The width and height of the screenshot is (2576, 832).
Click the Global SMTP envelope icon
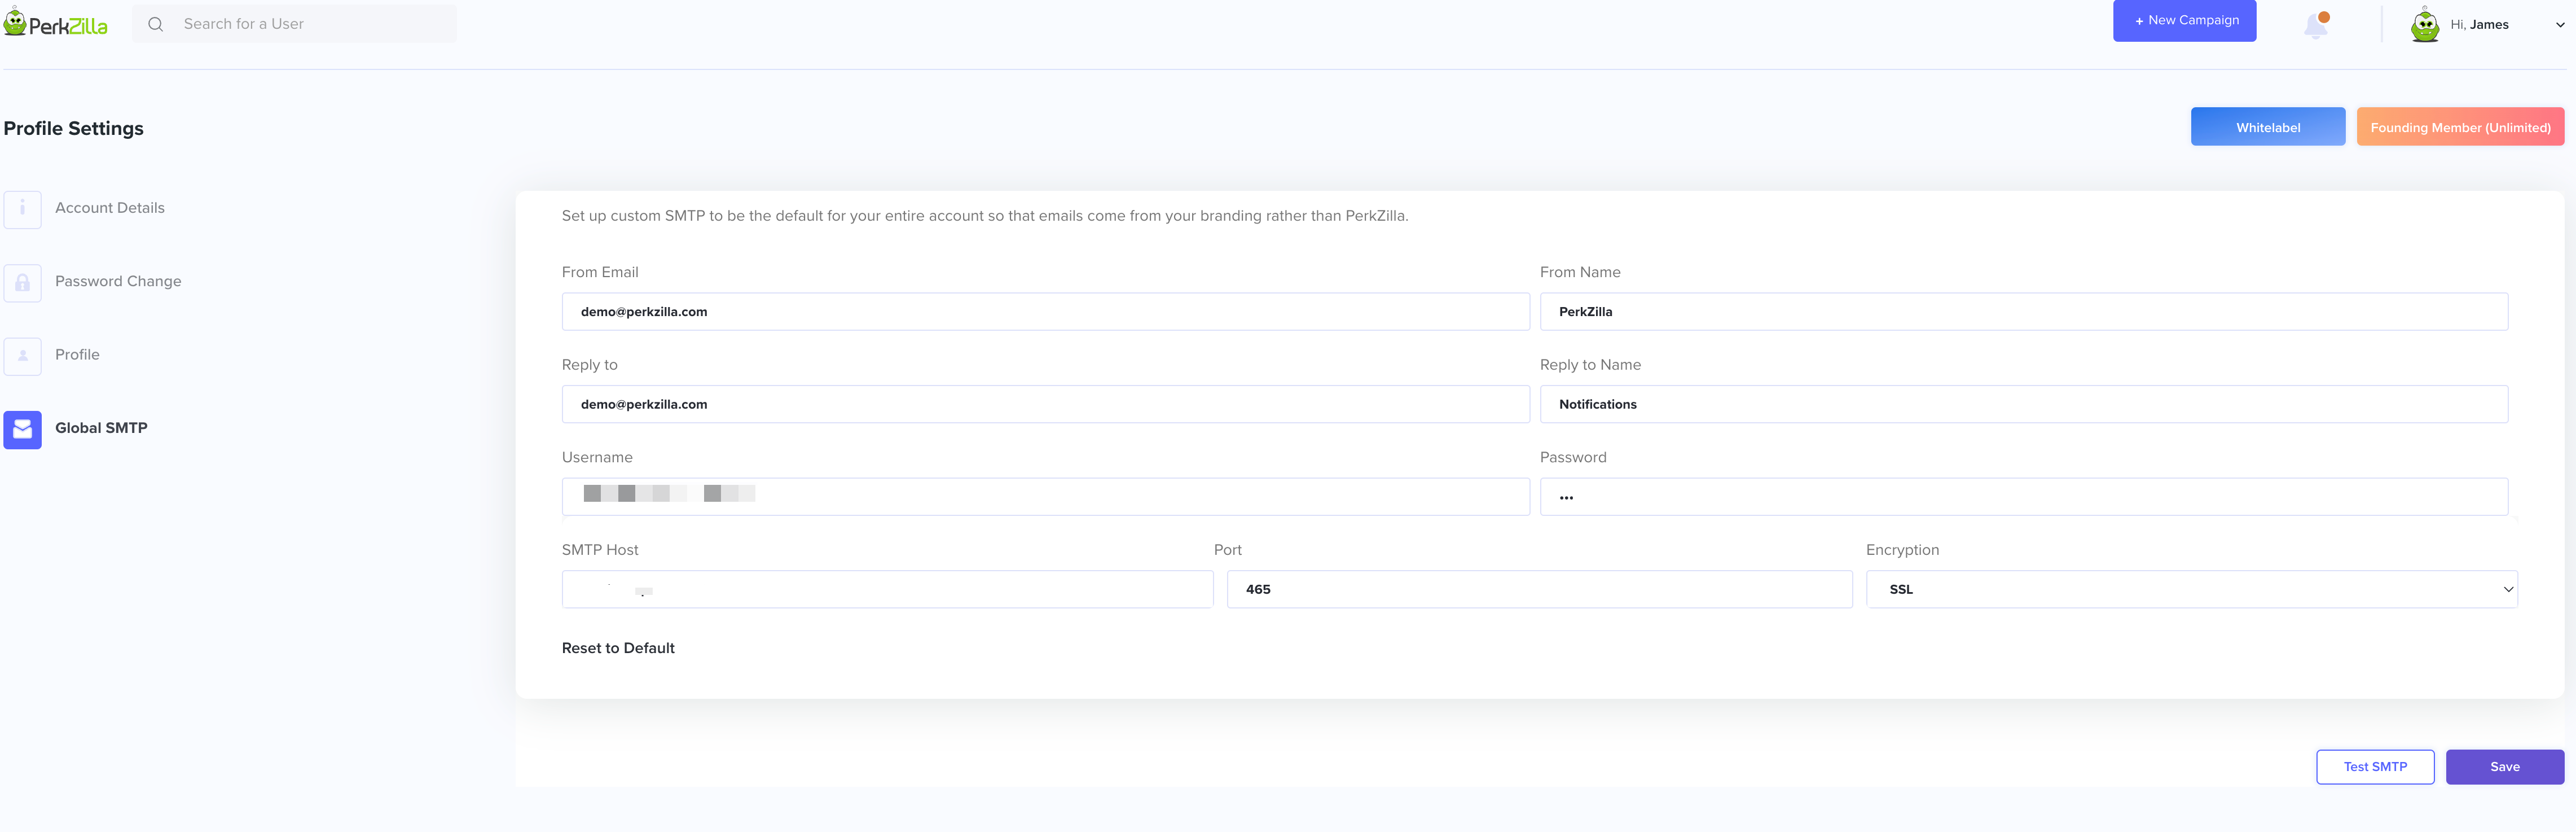click(22, 429)
